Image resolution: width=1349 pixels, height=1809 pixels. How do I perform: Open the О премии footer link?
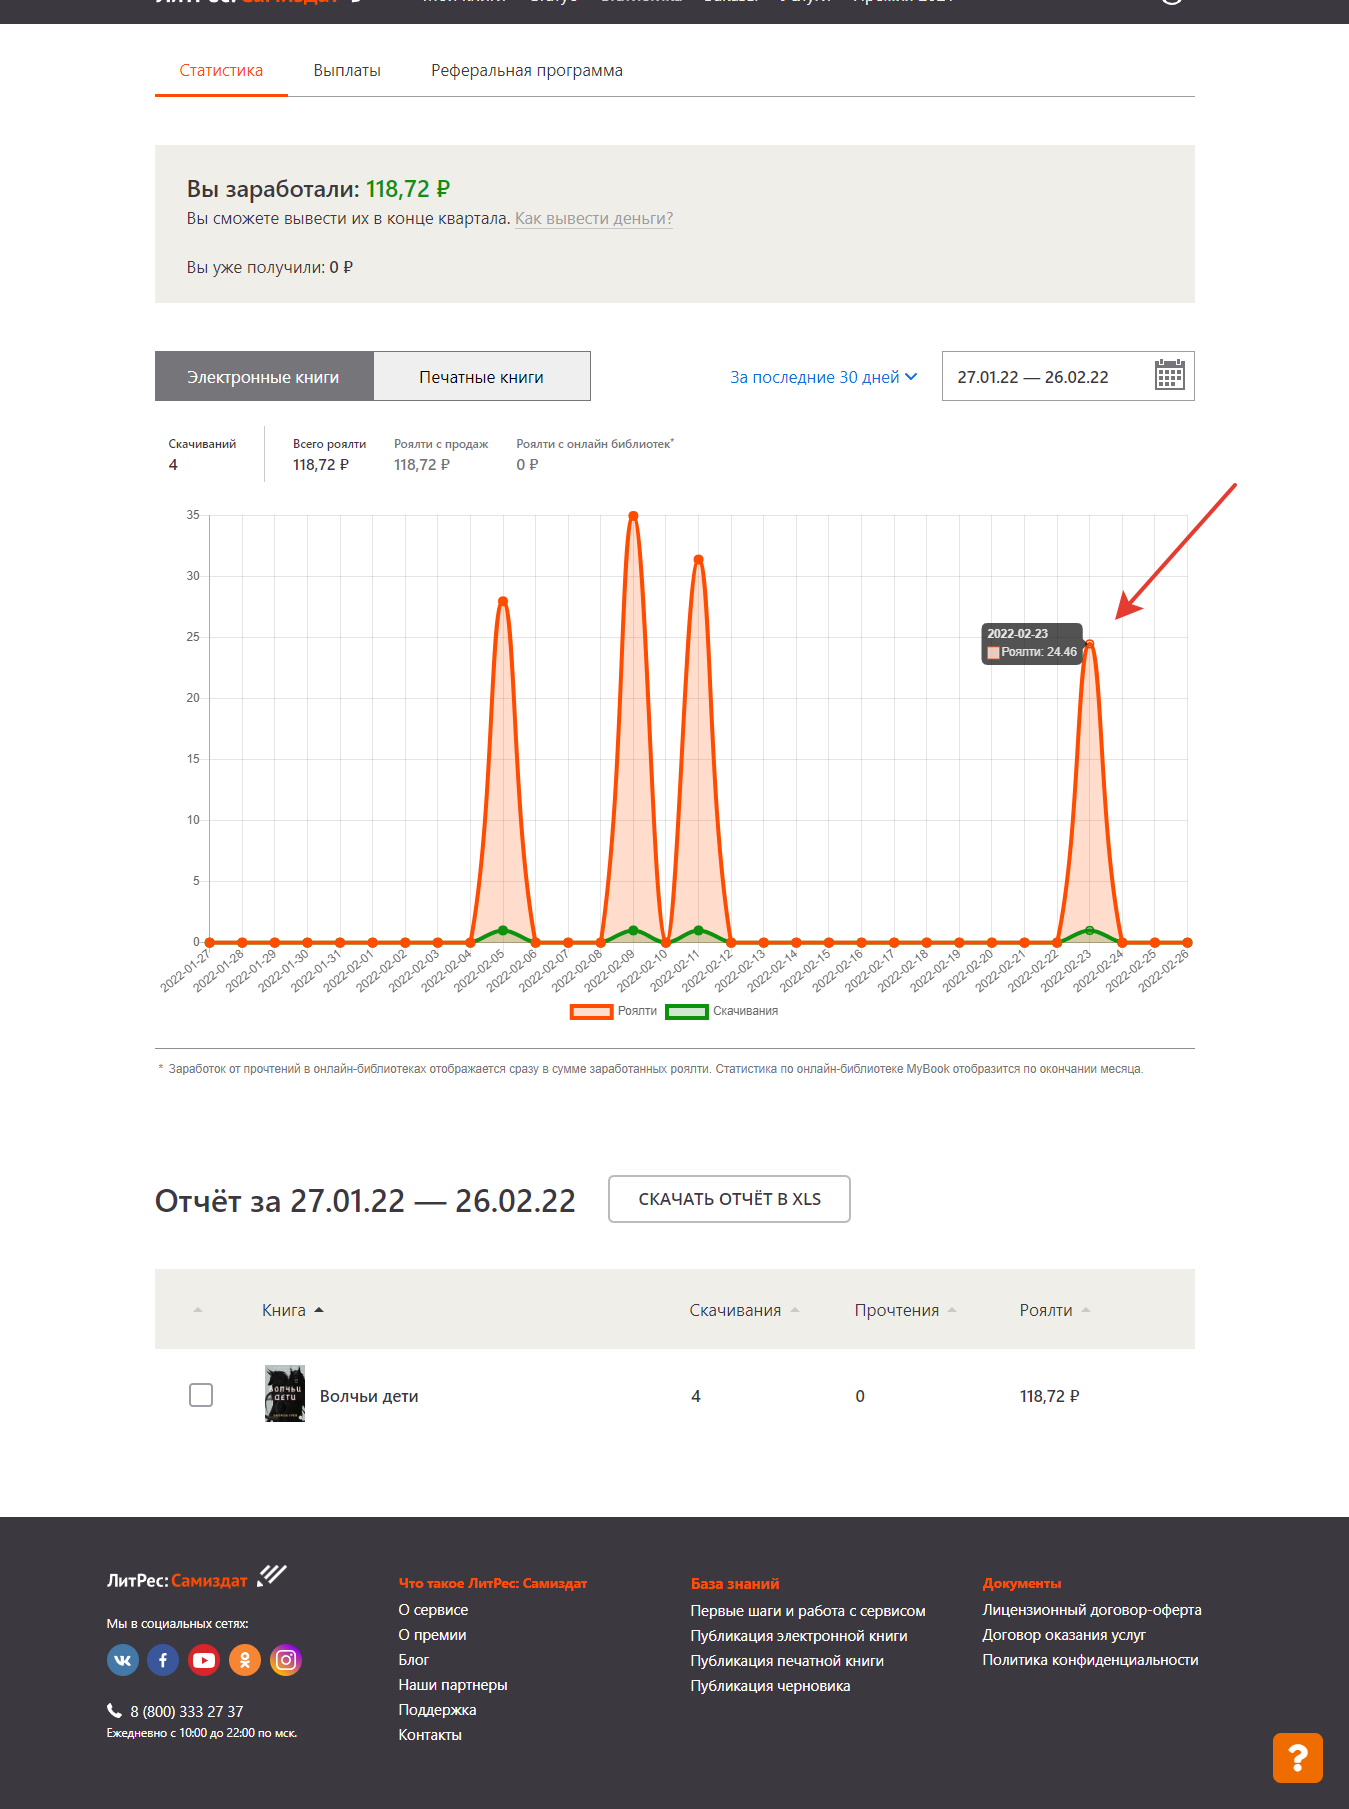click(432, 1635)
